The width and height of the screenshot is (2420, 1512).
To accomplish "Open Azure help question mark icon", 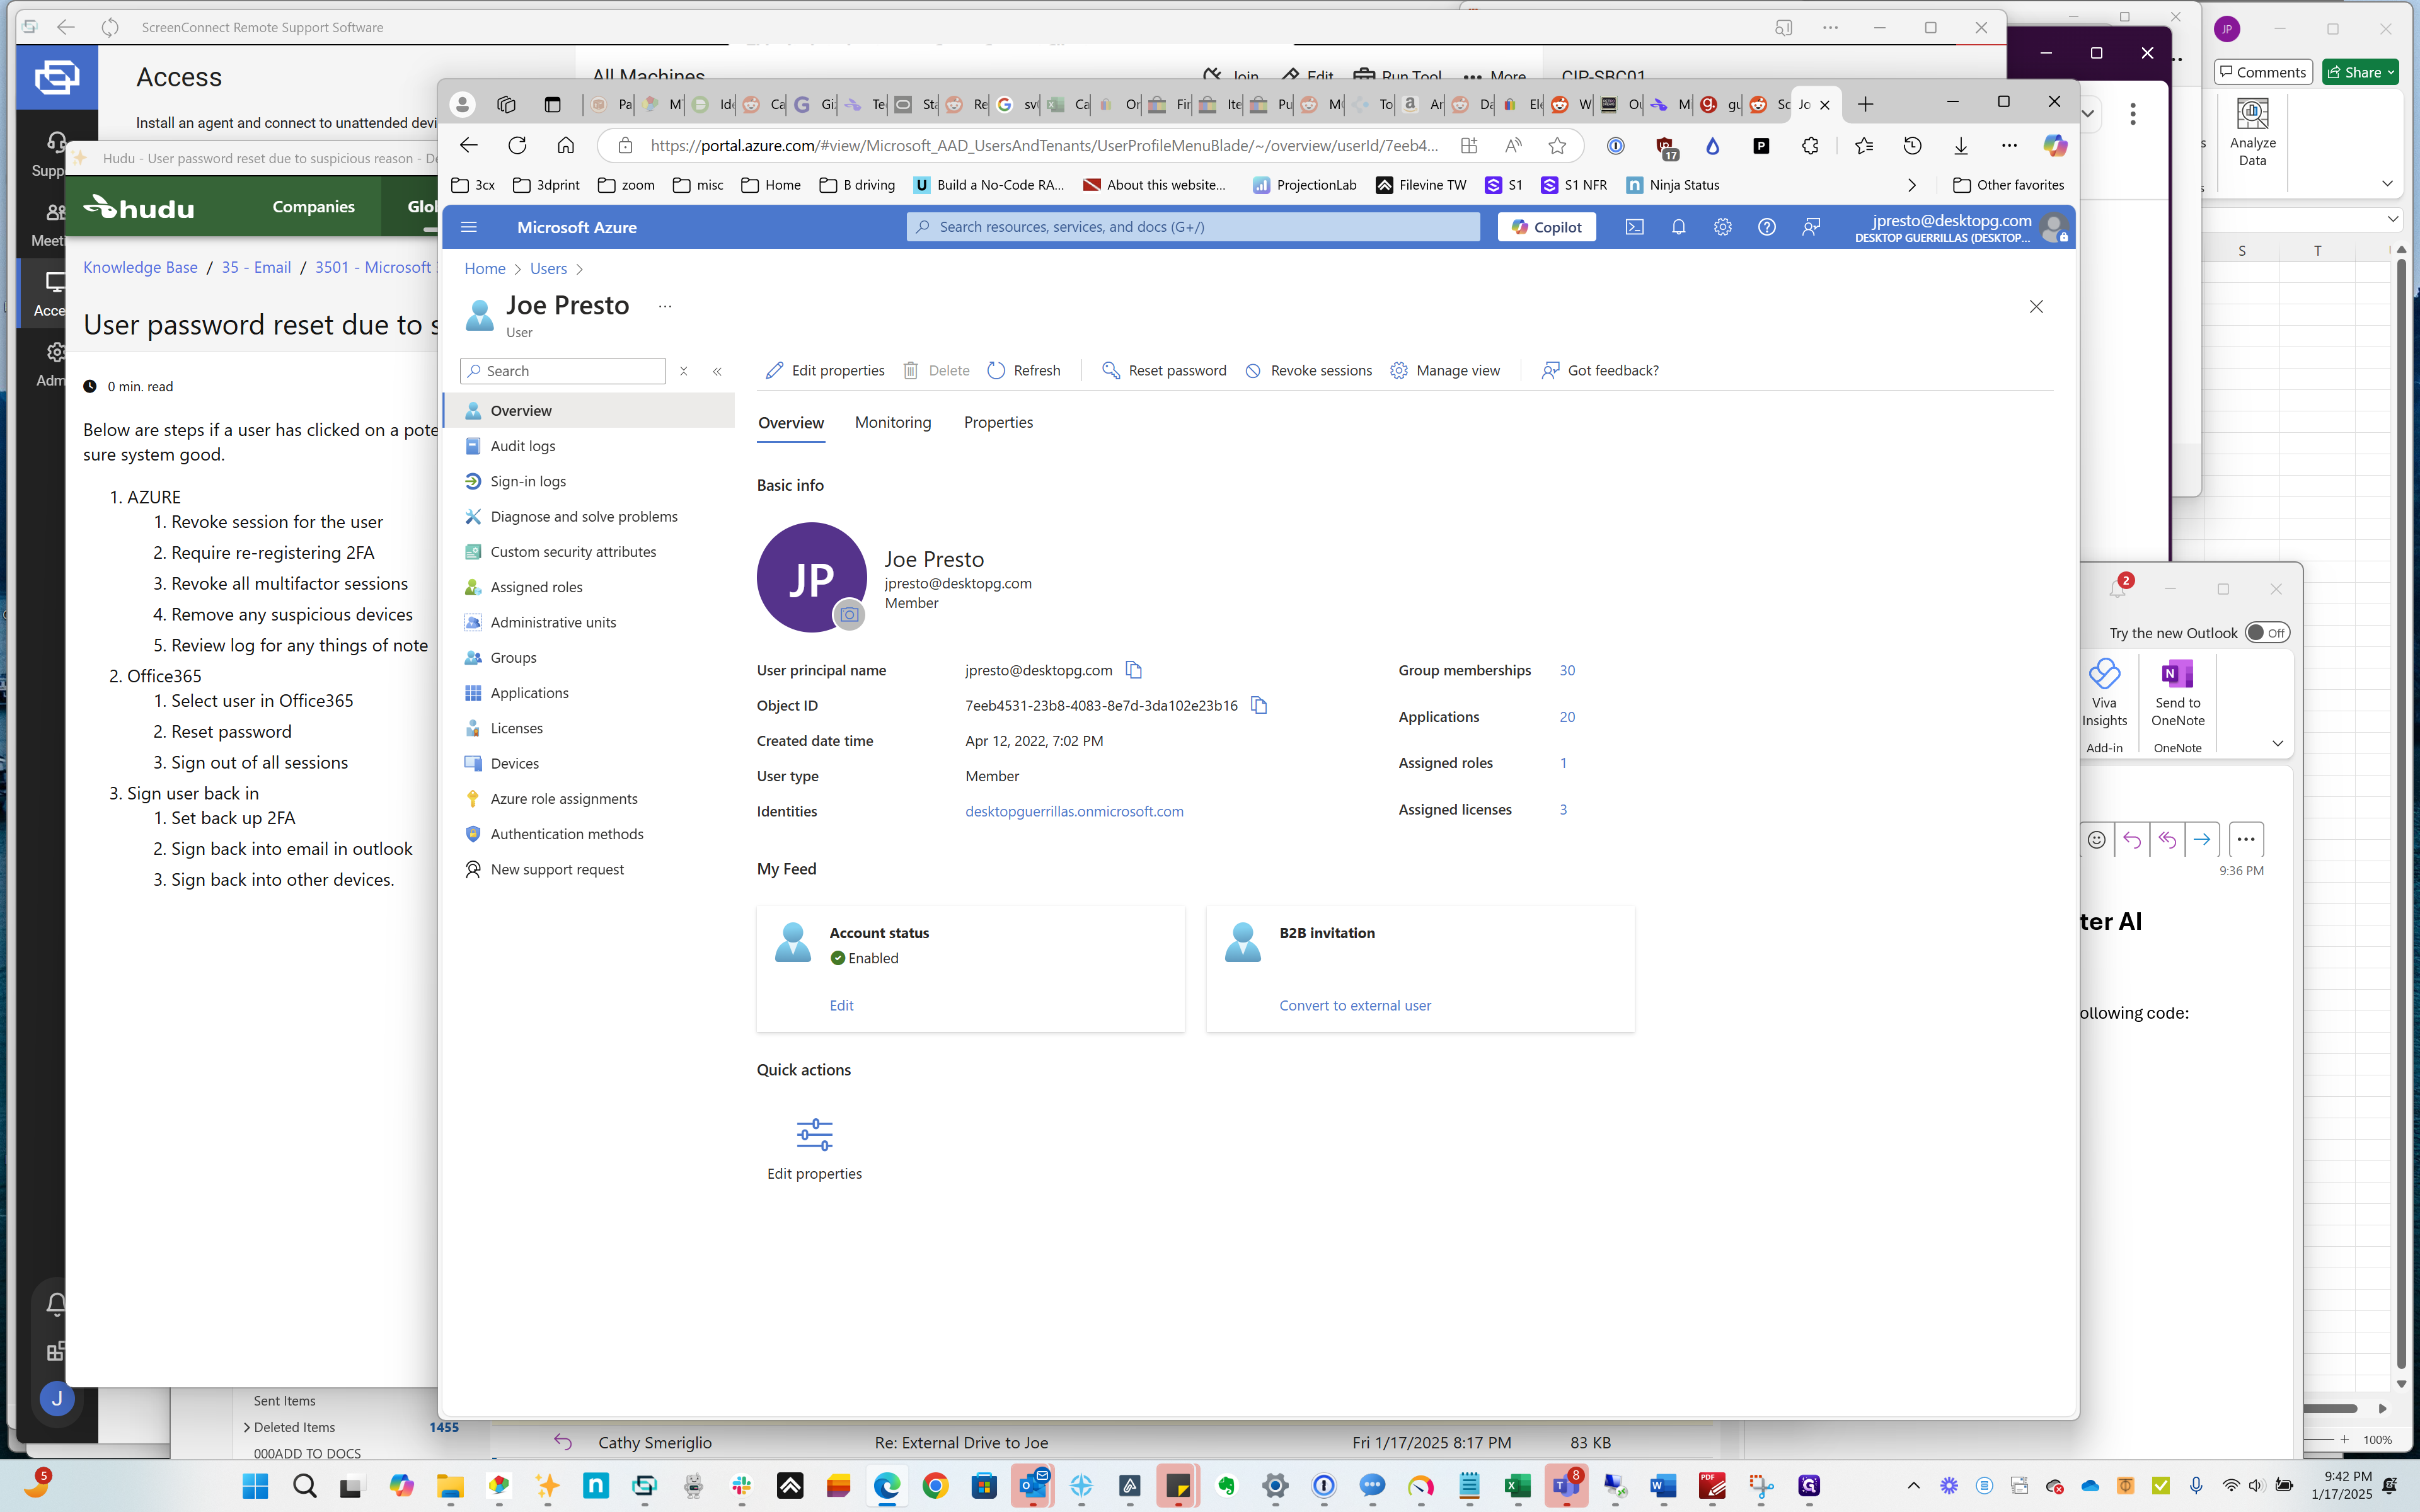I will 1767,227.
